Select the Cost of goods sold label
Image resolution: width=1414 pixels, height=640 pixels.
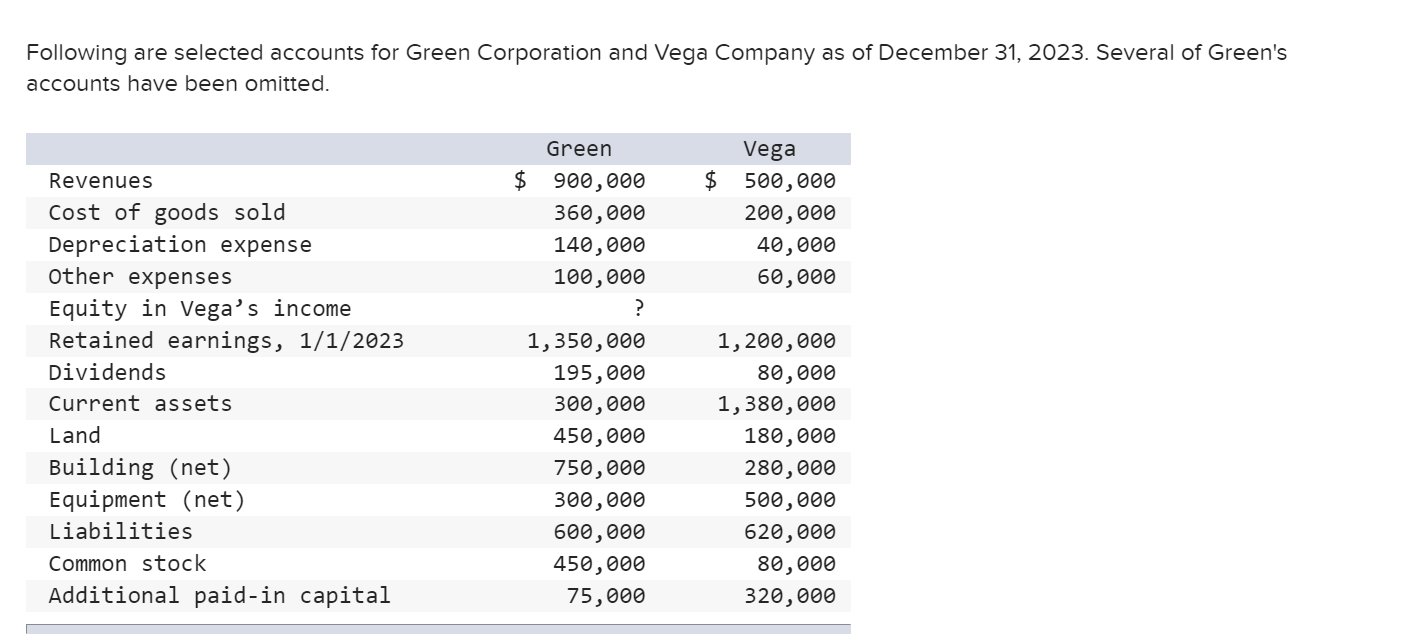point(167,213)
